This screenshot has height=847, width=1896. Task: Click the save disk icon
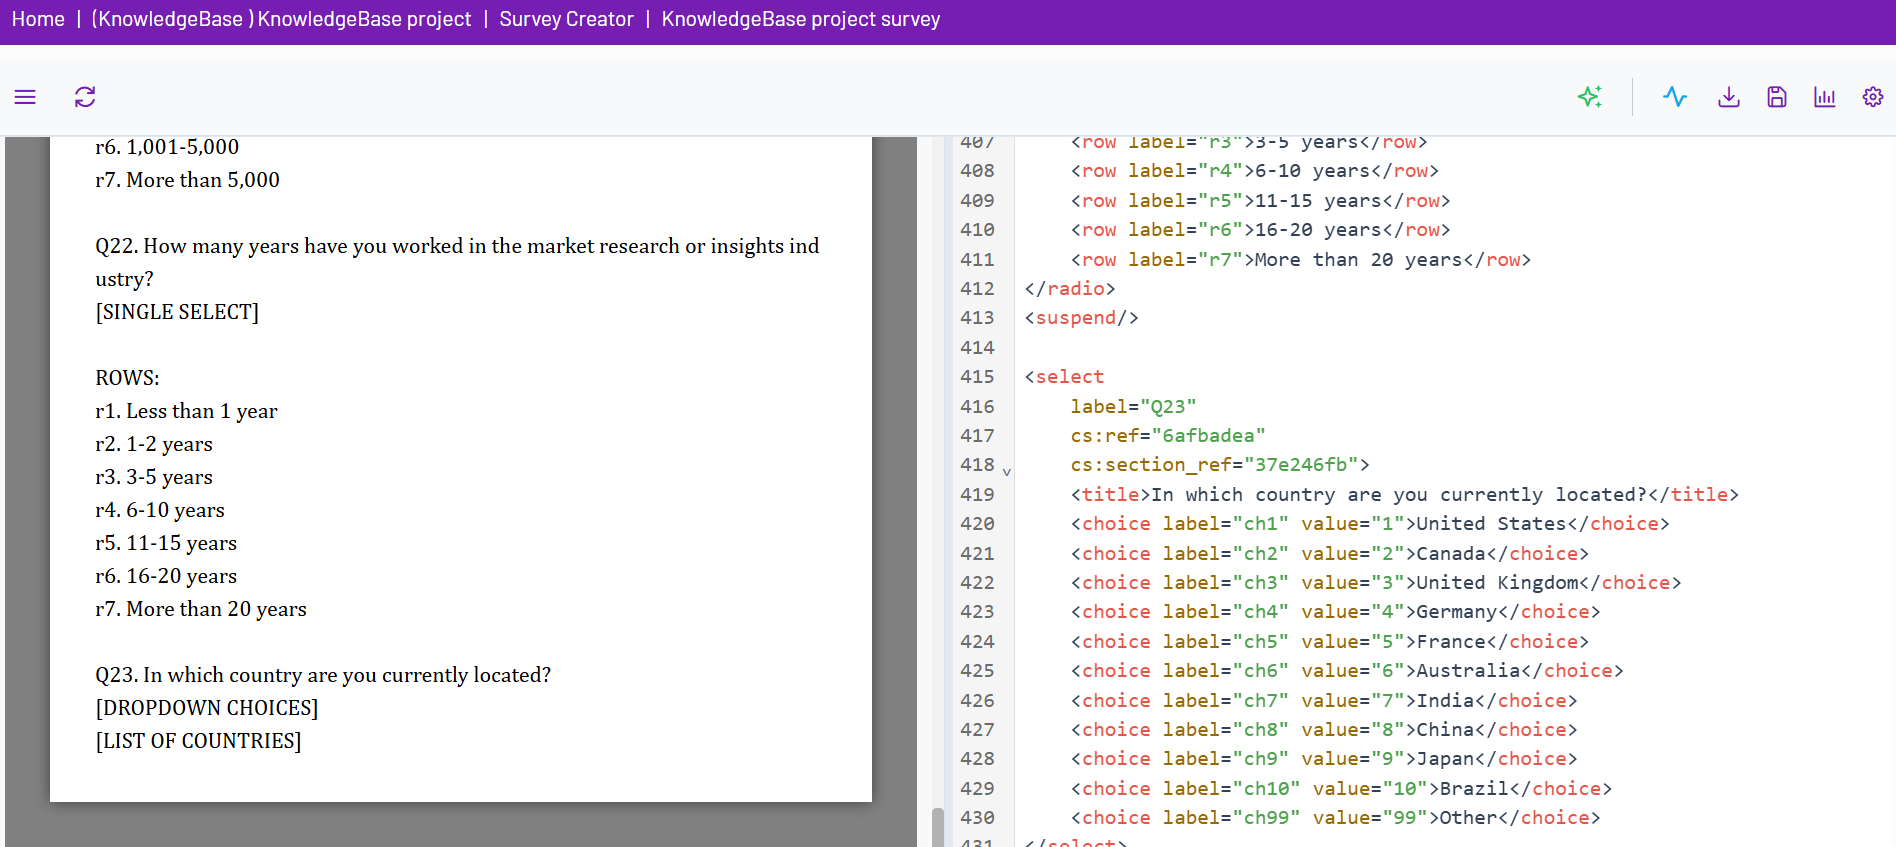[x=1777, y=97]
